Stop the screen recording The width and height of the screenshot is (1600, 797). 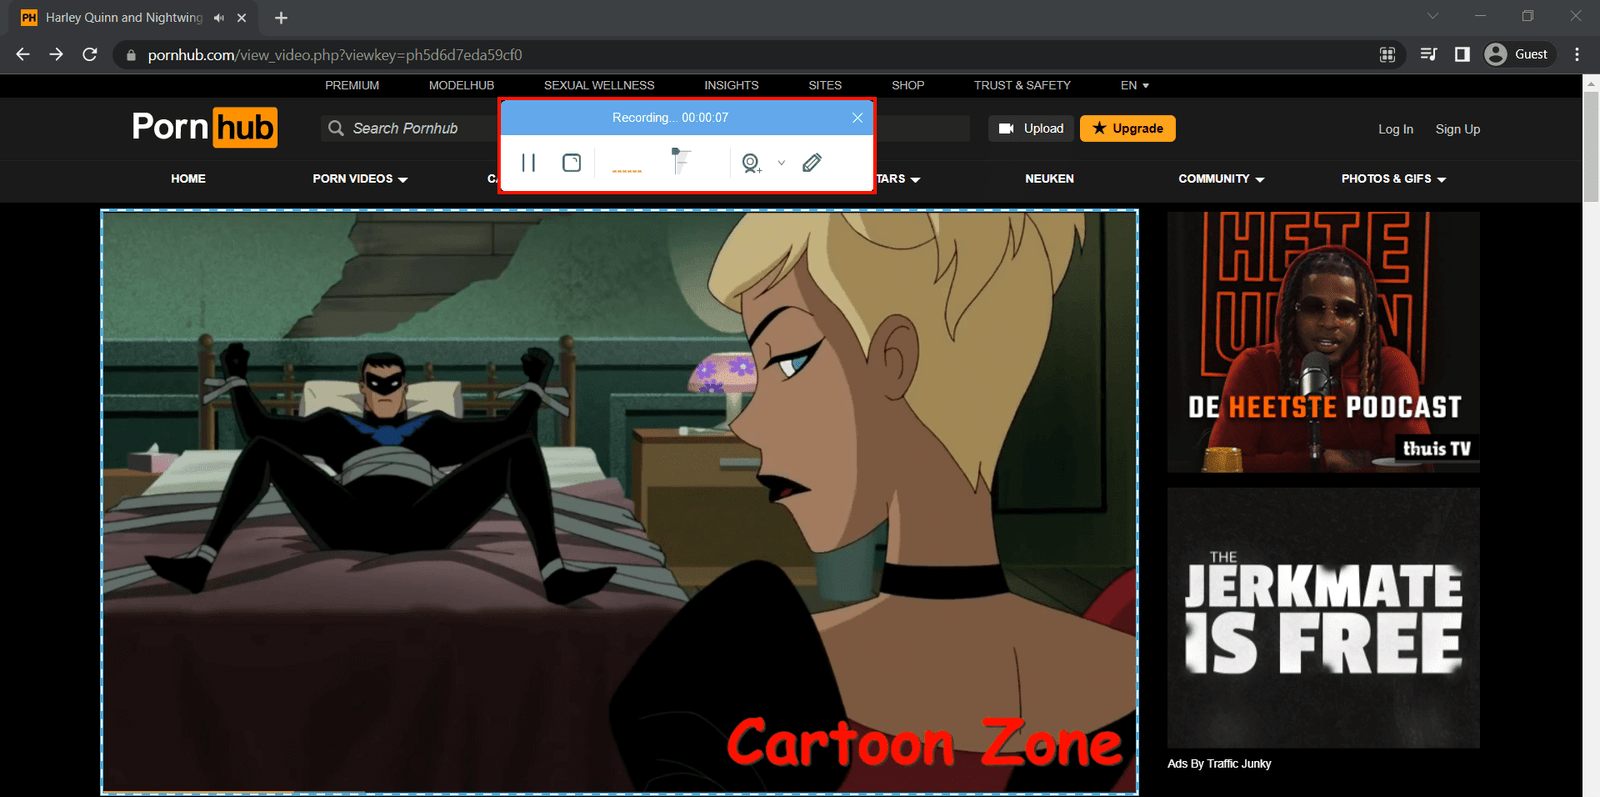(572, 162)
